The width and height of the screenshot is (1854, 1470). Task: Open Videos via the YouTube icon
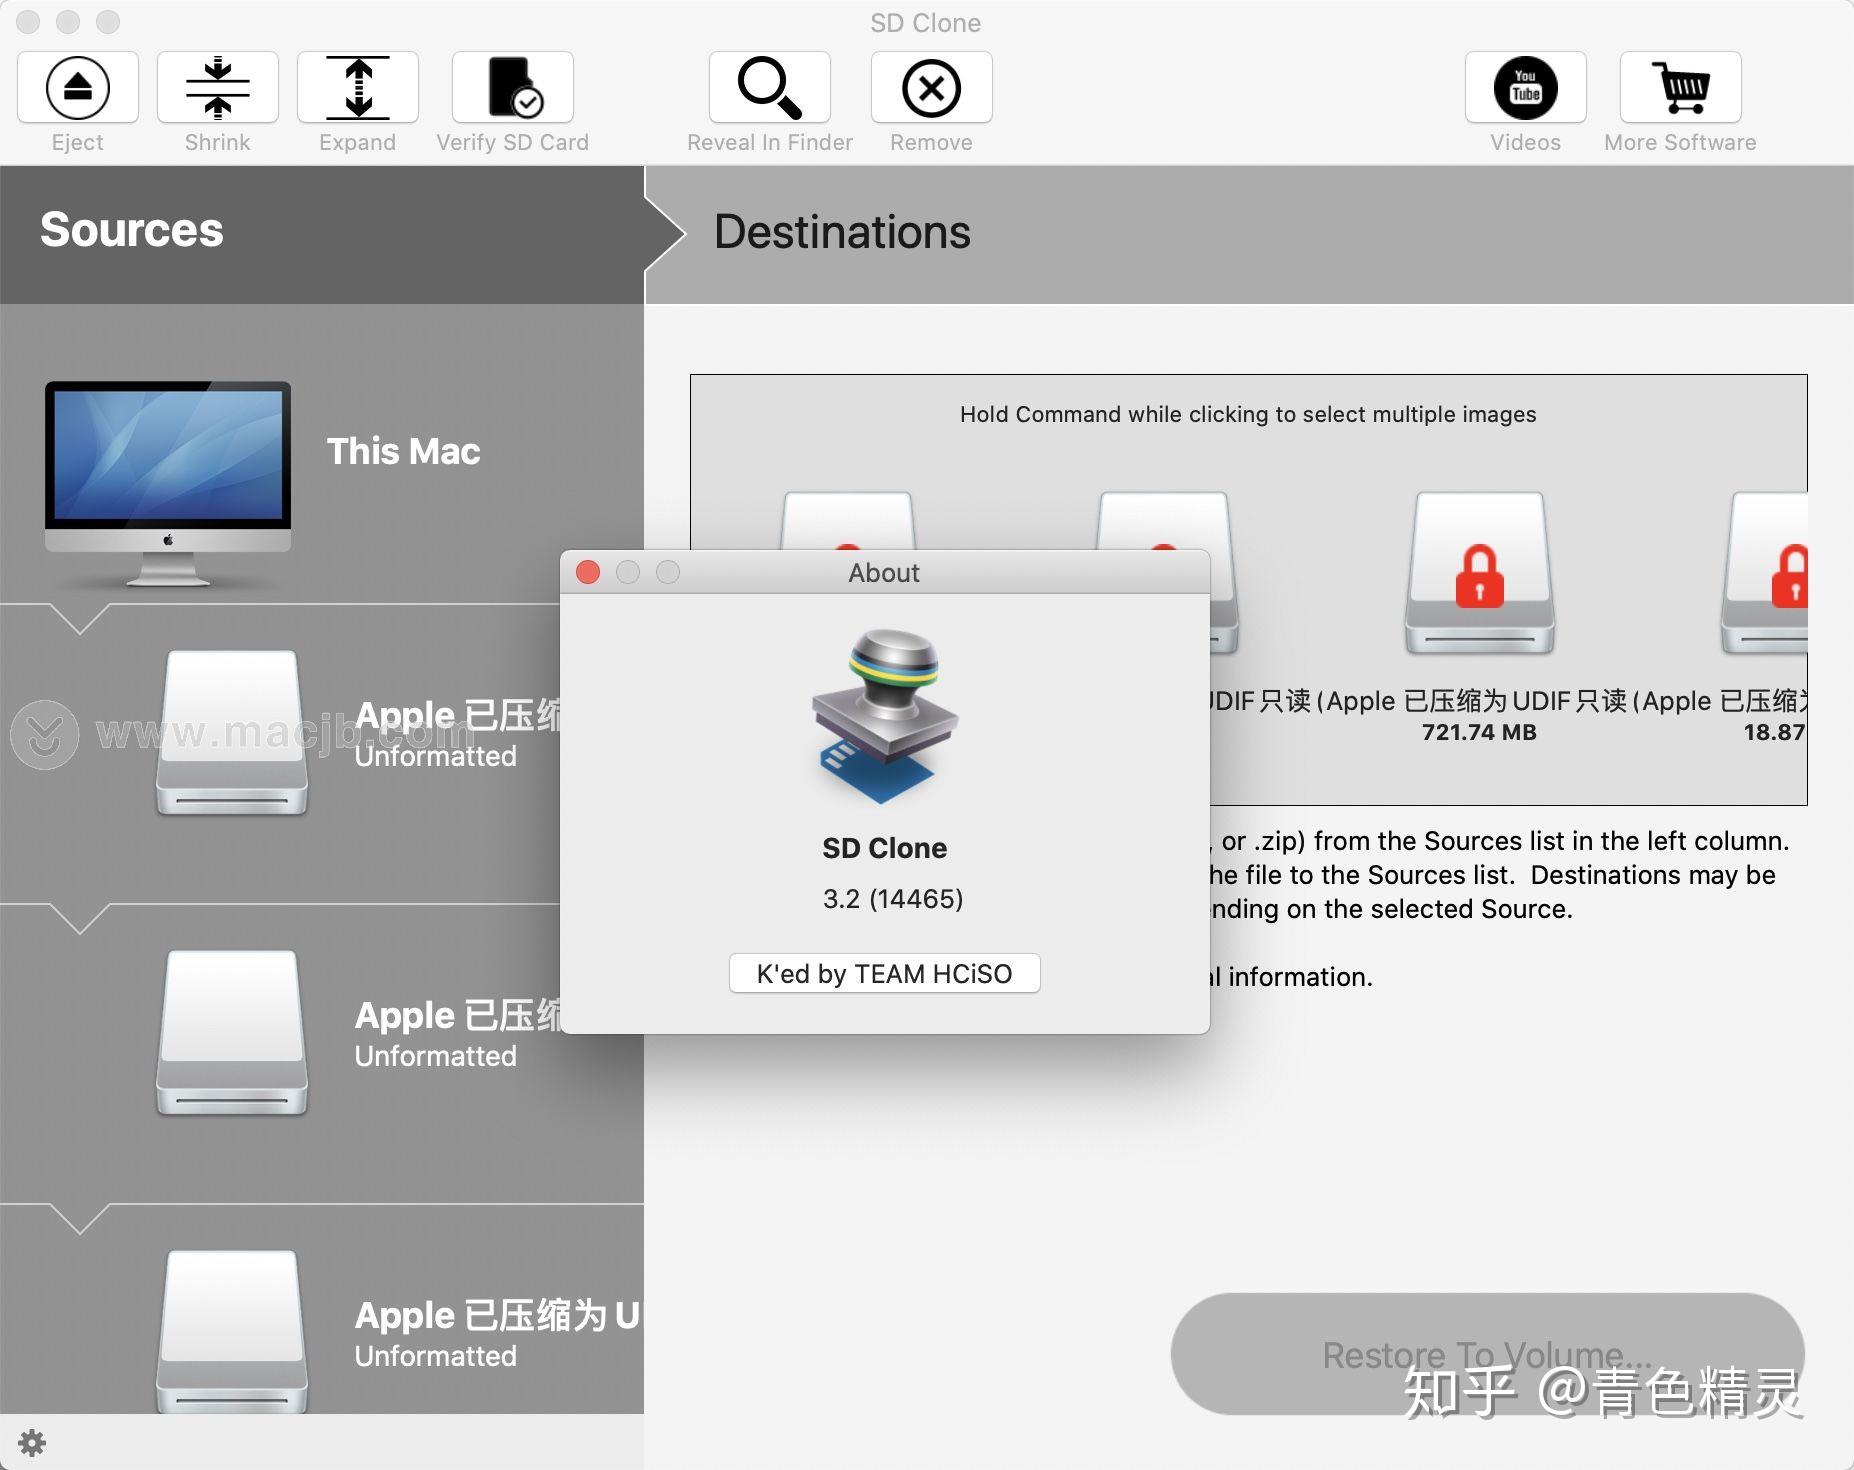[x=1524, y=87]
